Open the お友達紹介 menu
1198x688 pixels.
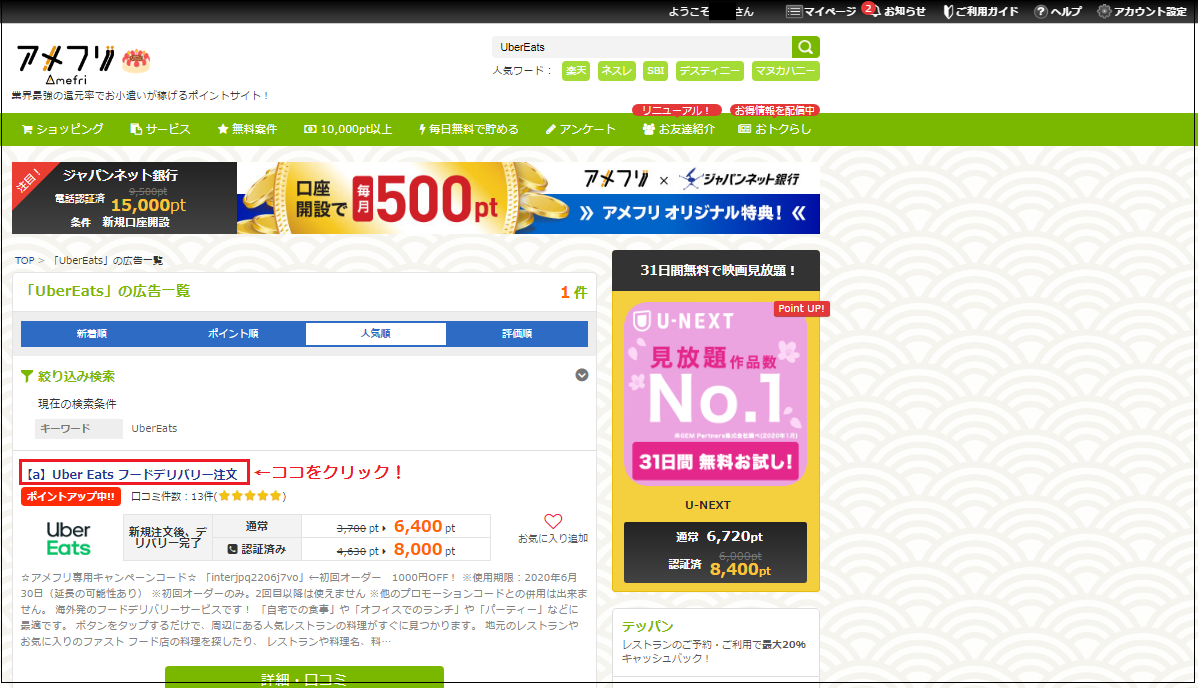(678, 129)
